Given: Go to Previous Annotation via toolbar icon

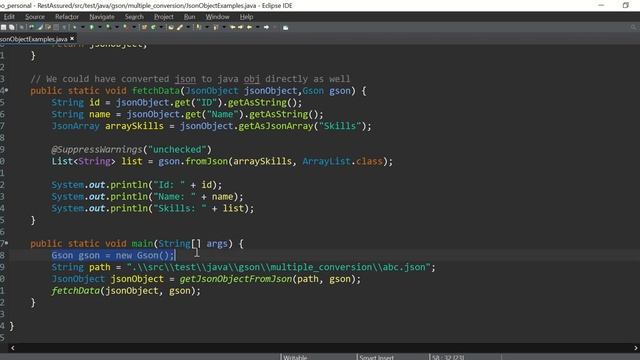Looking at the screenshot, I should tap(215, 27).
